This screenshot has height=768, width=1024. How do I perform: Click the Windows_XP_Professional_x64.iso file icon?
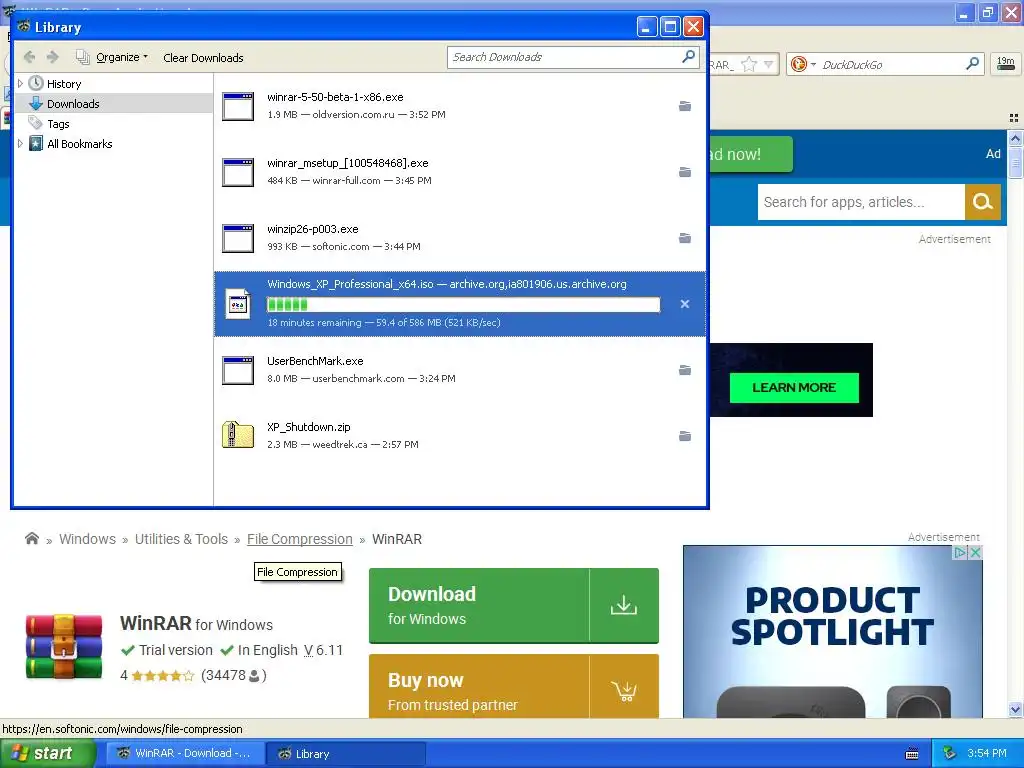[x=238, y=304]
